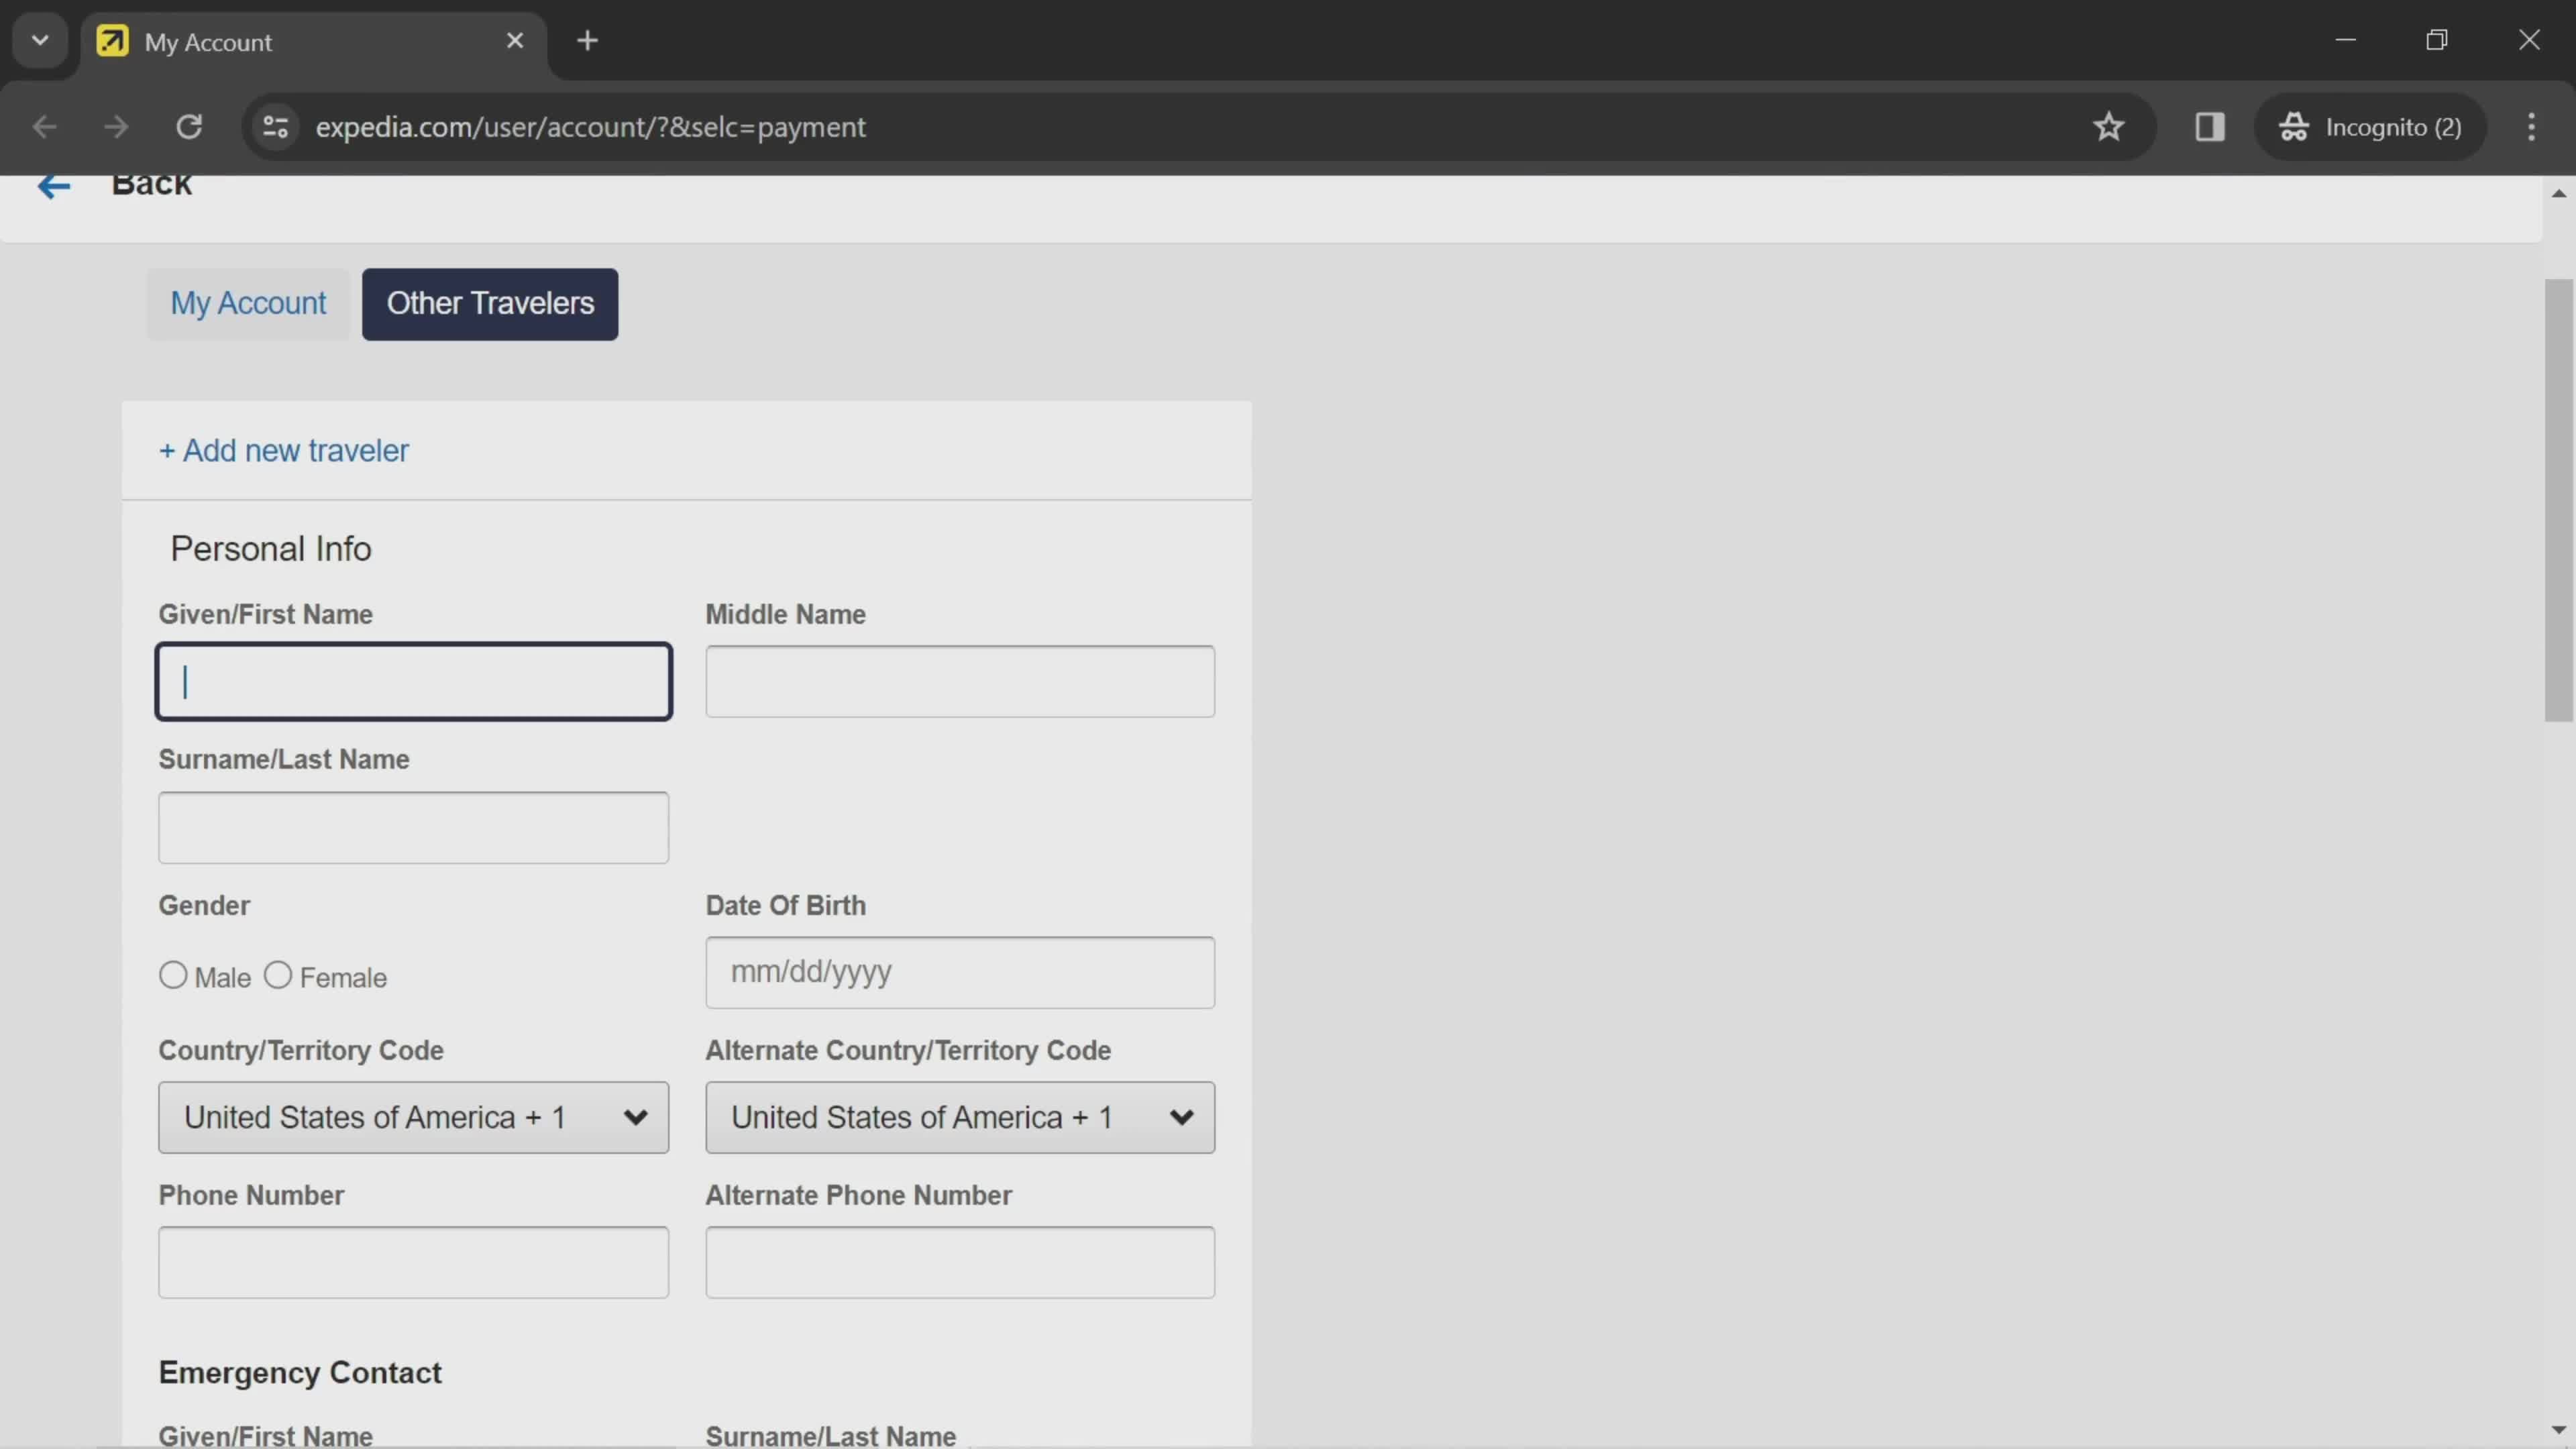This screenshot has width=2576, height=1449.
Task: Click + Add new traveler link
Action: pyautogui.click(x=284, y=451)
